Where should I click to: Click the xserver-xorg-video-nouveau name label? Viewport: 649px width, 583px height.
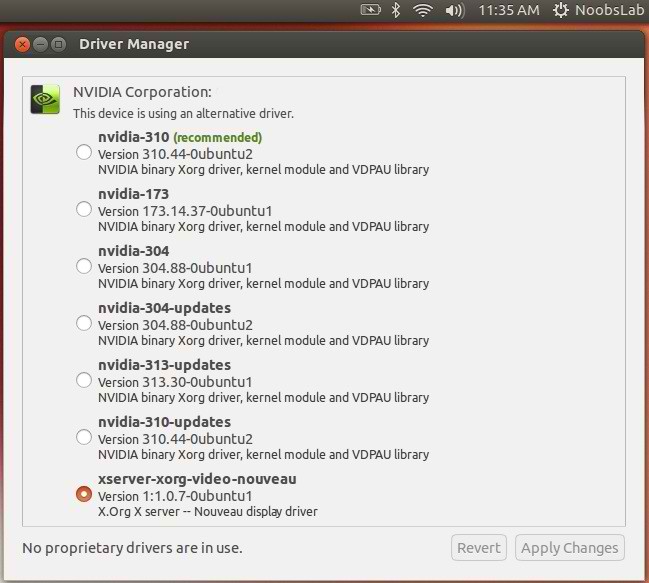click(197, 479)
